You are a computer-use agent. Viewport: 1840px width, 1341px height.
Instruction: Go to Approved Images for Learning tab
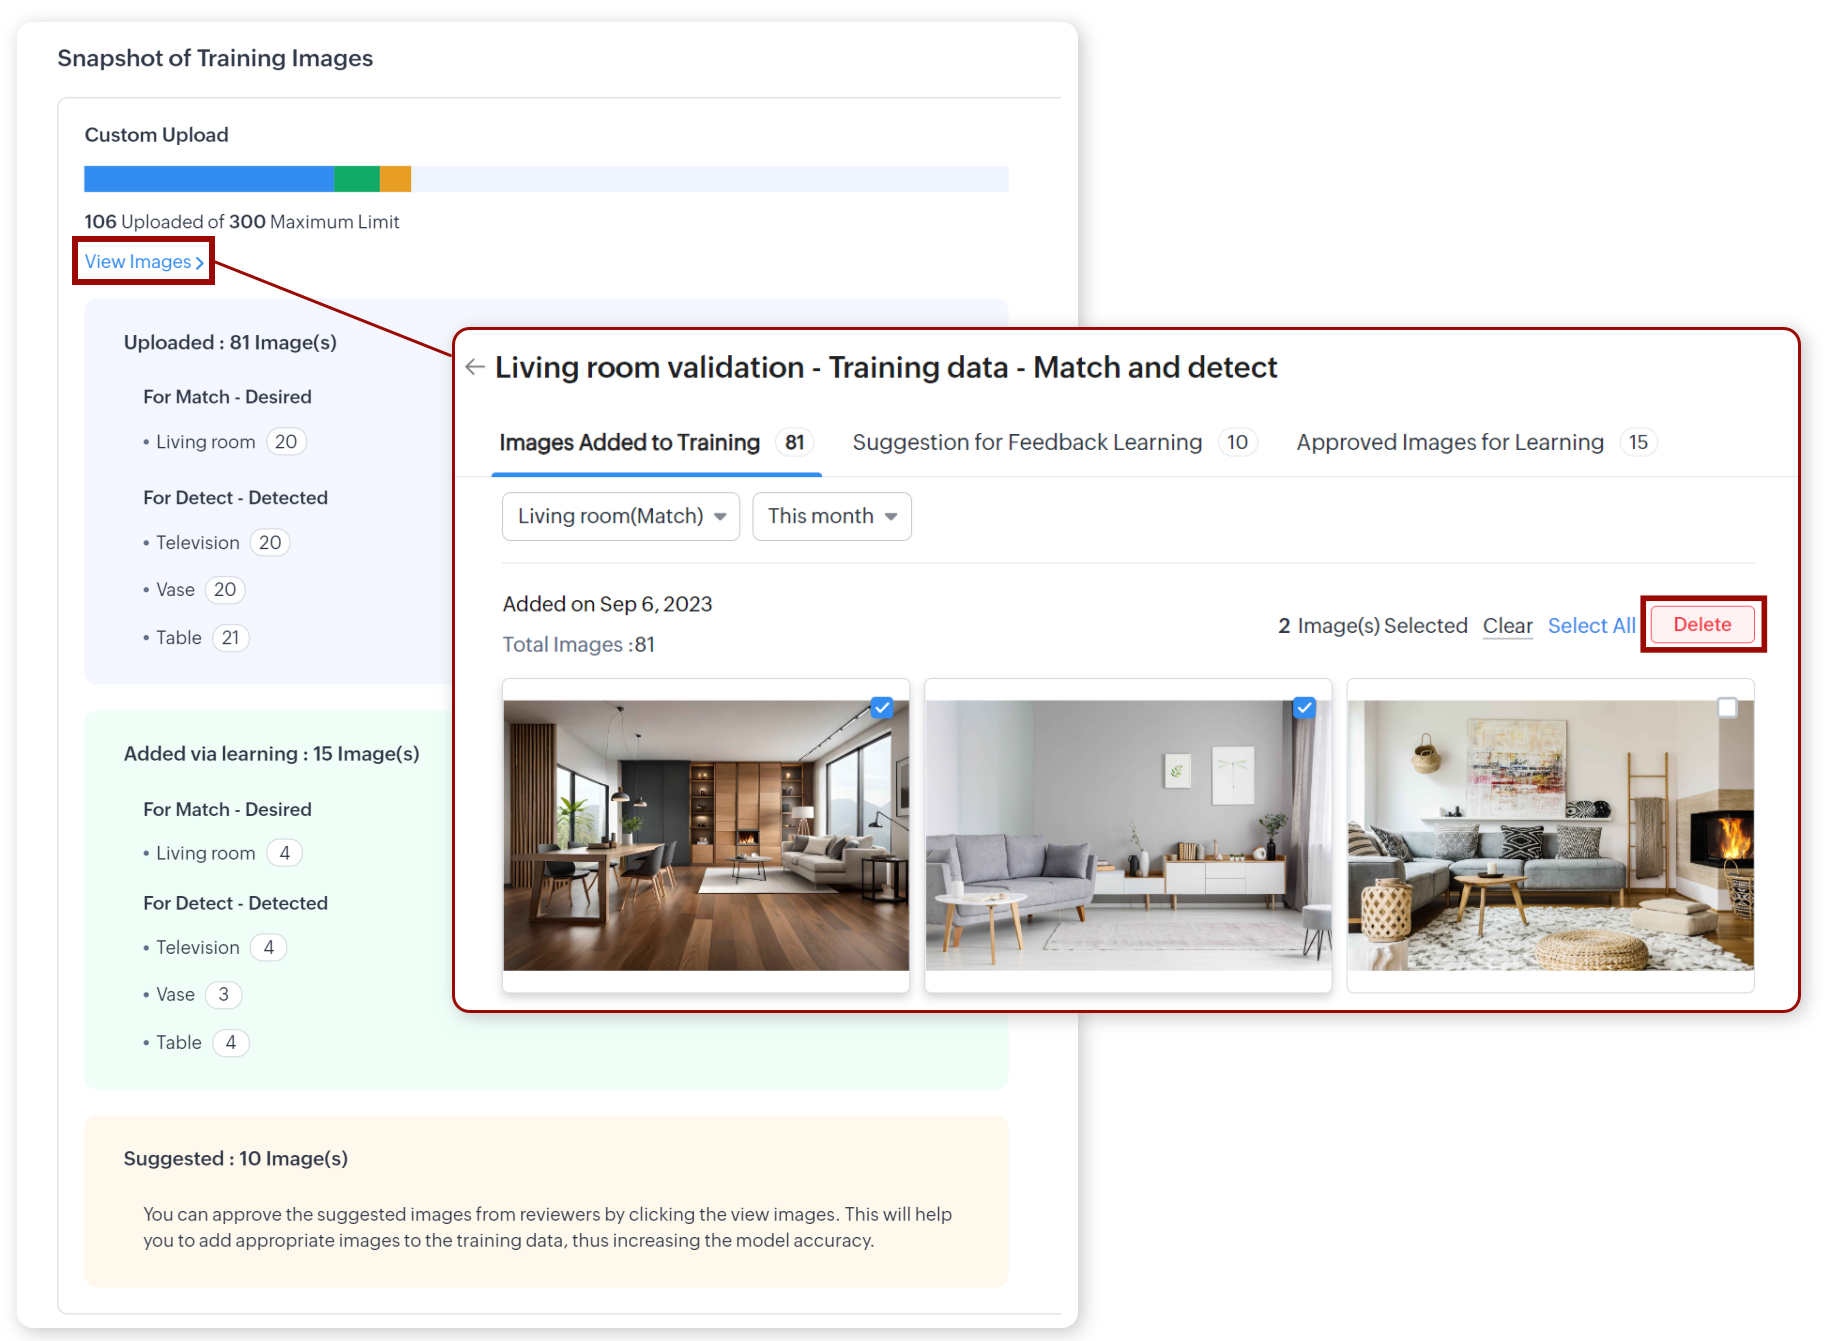pos(1449,442)
